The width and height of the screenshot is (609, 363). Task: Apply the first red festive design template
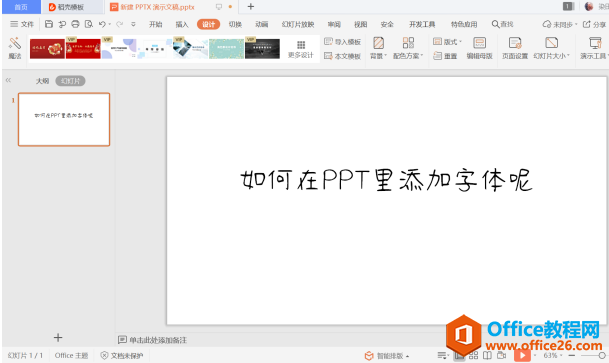[47, 49]
